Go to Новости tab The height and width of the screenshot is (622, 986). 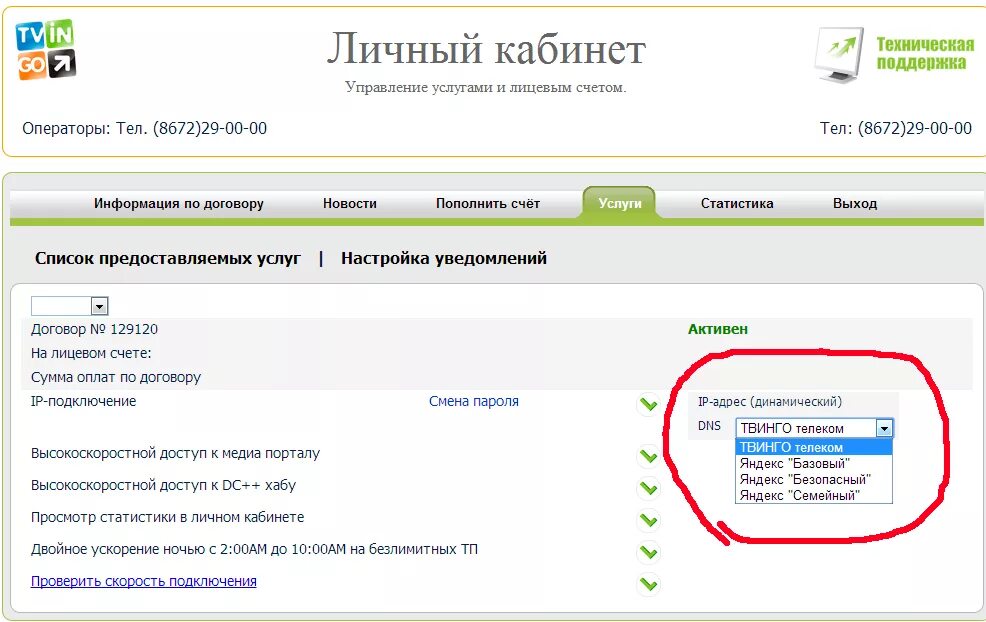(x=350, y=203)
